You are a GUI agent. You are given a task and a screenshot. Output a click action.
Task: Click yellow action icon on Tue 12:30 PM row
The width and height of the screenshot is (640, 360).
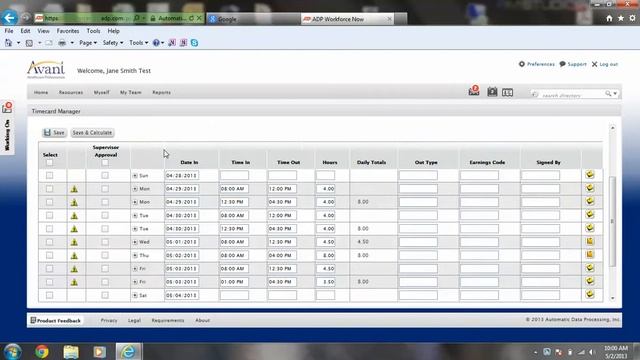click(x=590, y=228)
